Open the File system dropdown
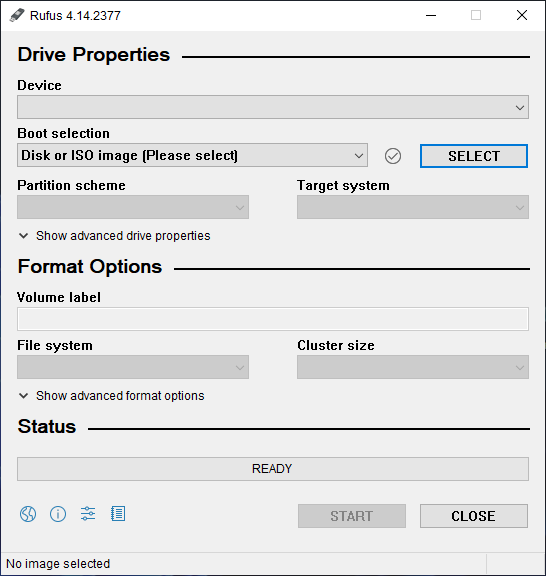Screen dimensions: 546x576 coord(133,367)
